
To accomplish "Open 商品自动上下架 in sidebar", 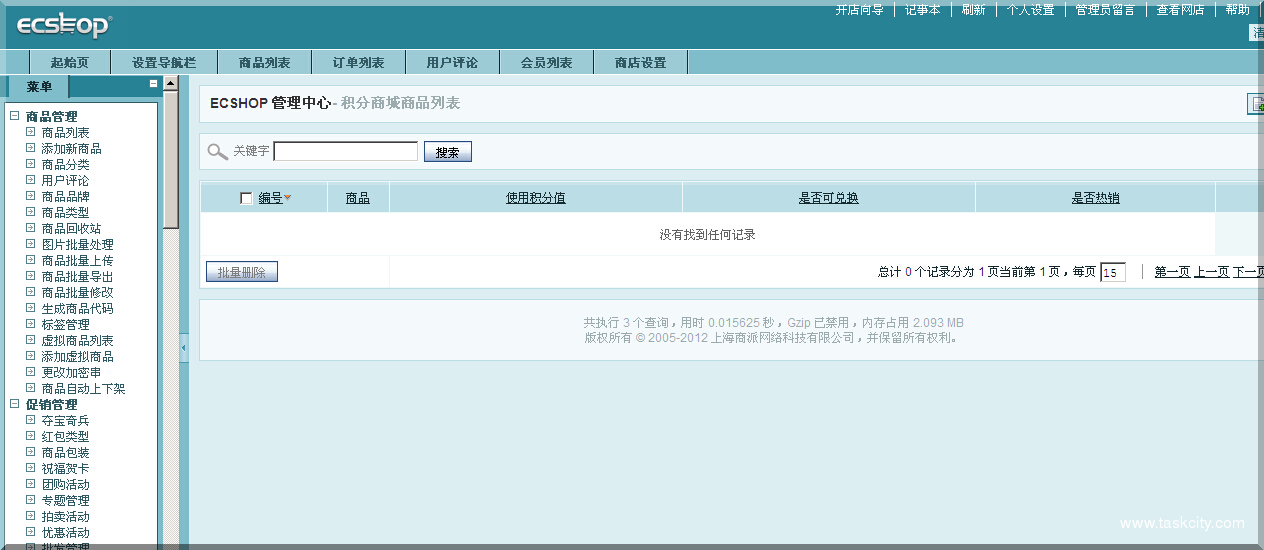I will coord(83,388).
